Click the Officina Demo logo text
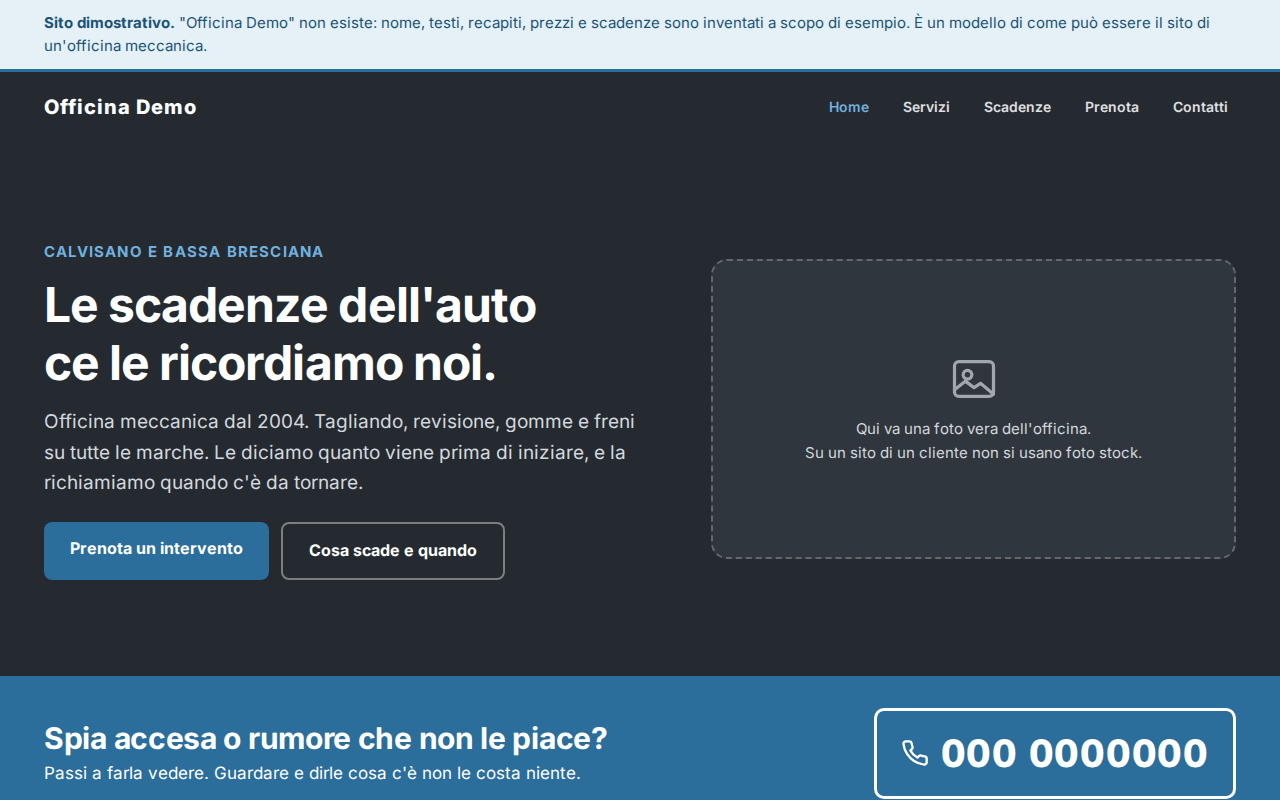The height and width of the screenshot is (800, 1280). point(120,107)
